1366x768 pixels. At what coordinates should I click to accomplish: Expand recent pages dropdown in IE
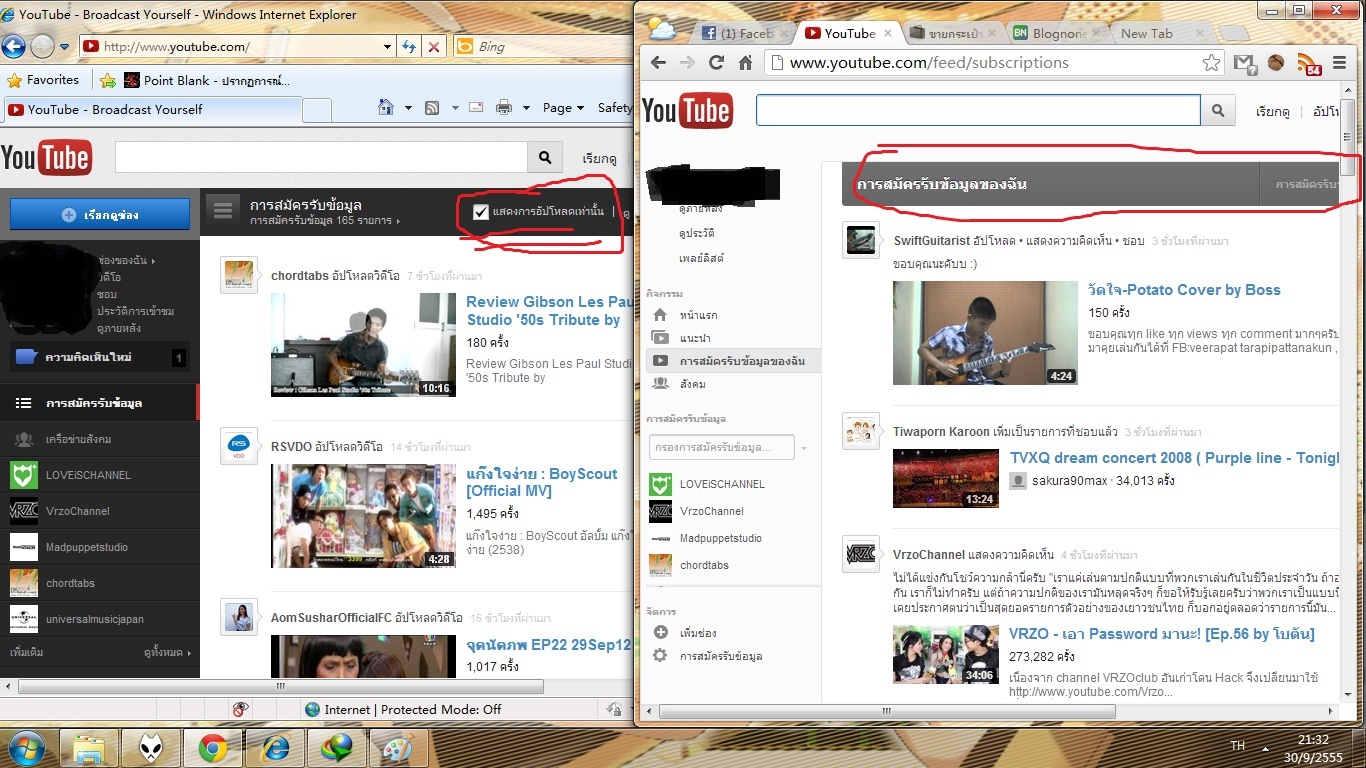pyautogui.click(x=64, y=47)
